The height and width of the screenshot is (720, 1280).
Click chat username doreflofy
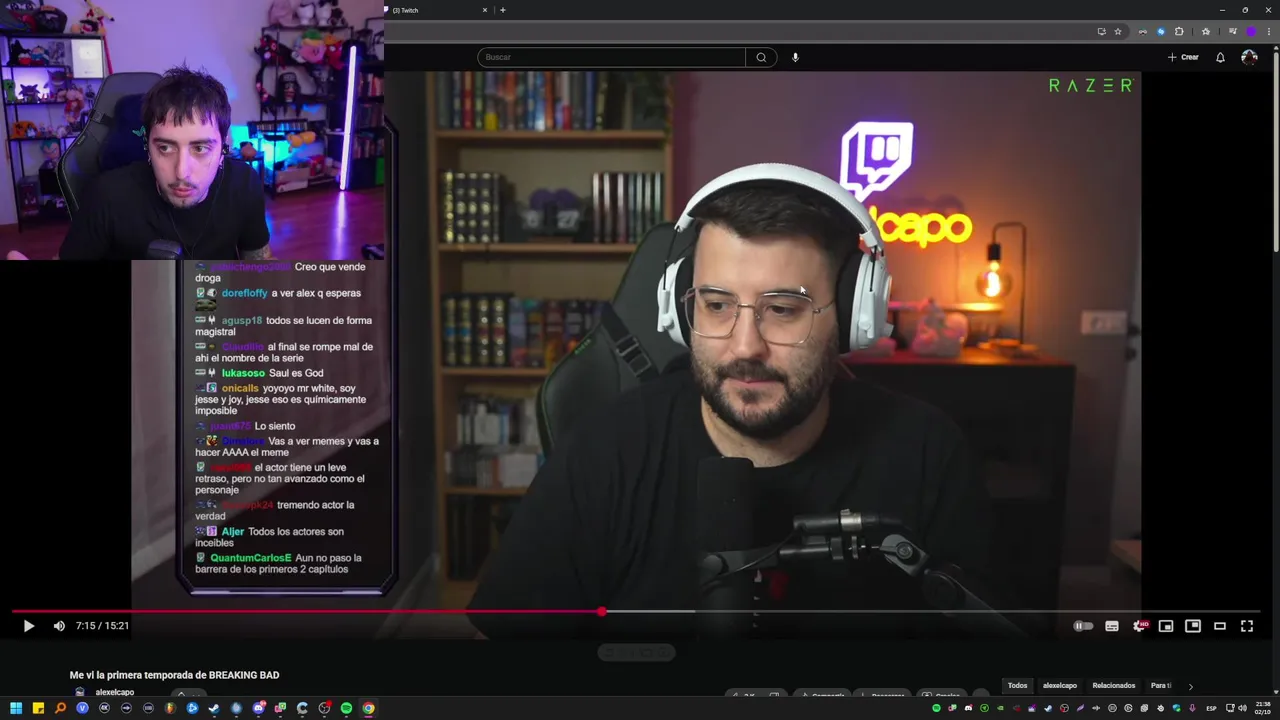pos(244,293)
